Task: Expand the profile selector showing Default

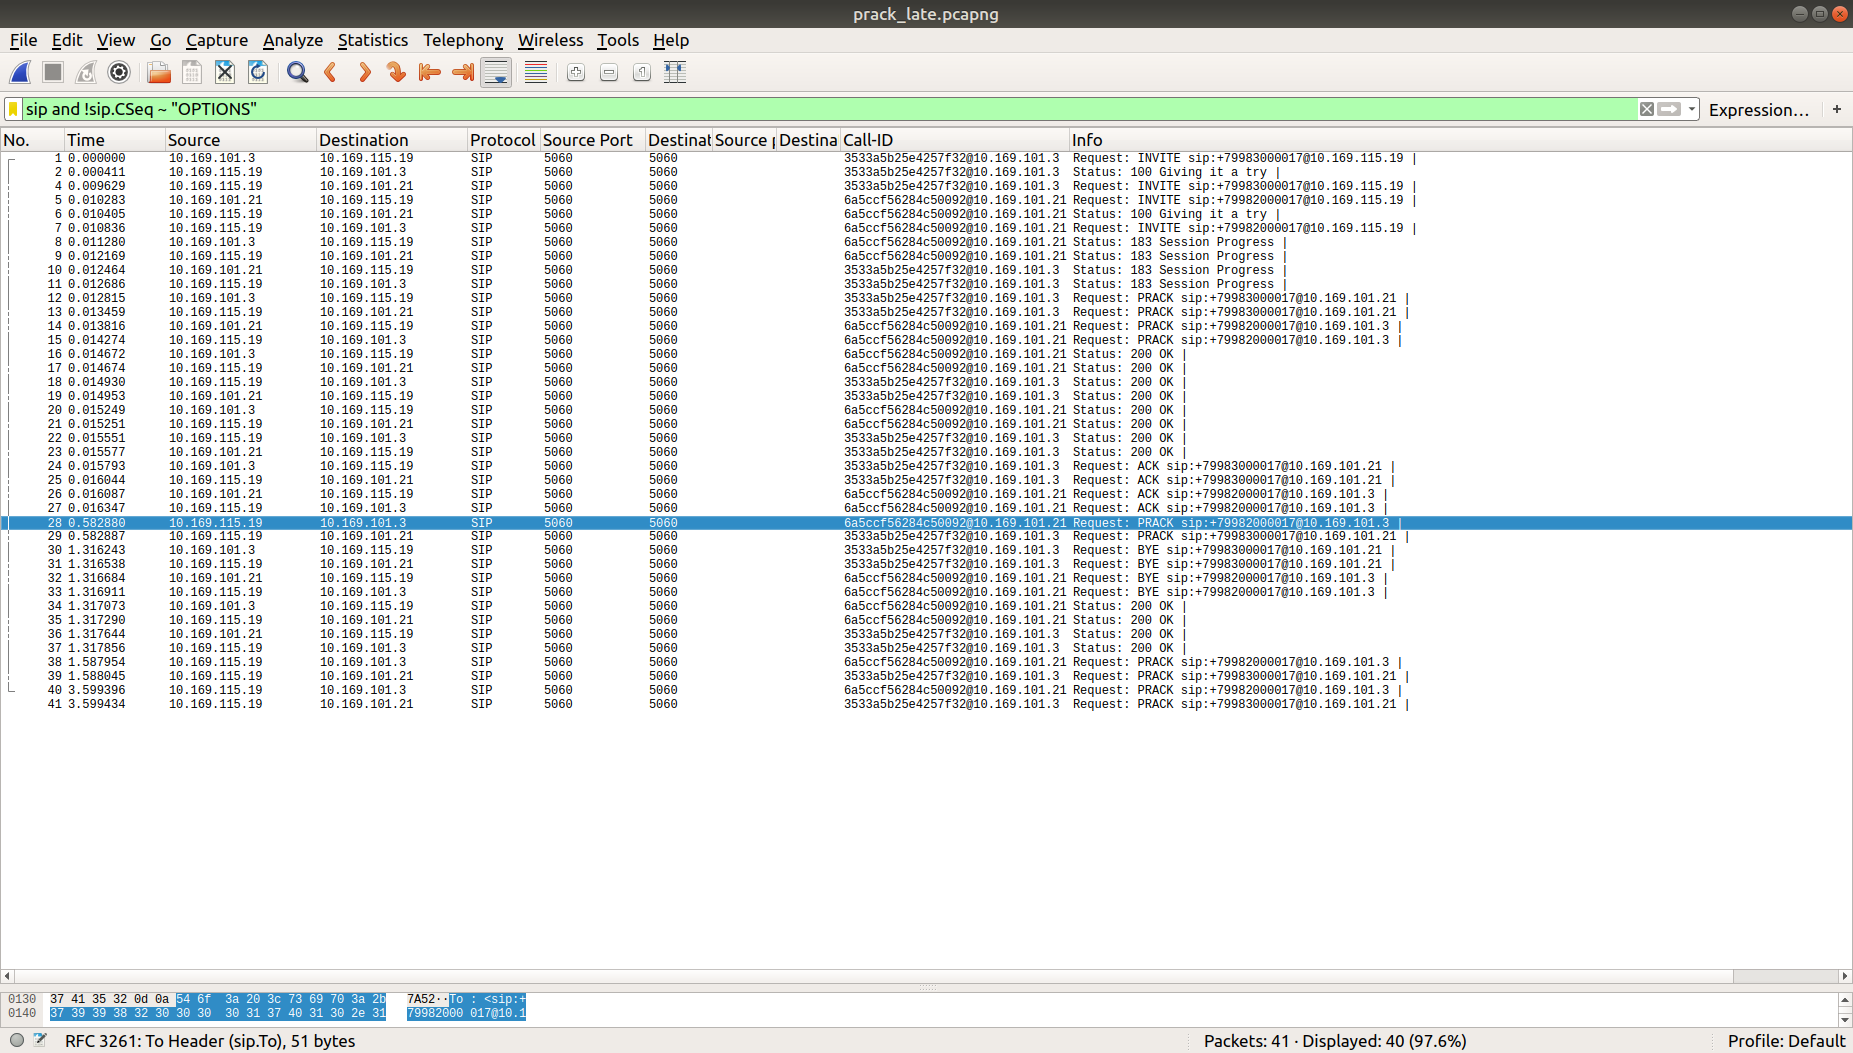Action: (x=1786, y=1040)
